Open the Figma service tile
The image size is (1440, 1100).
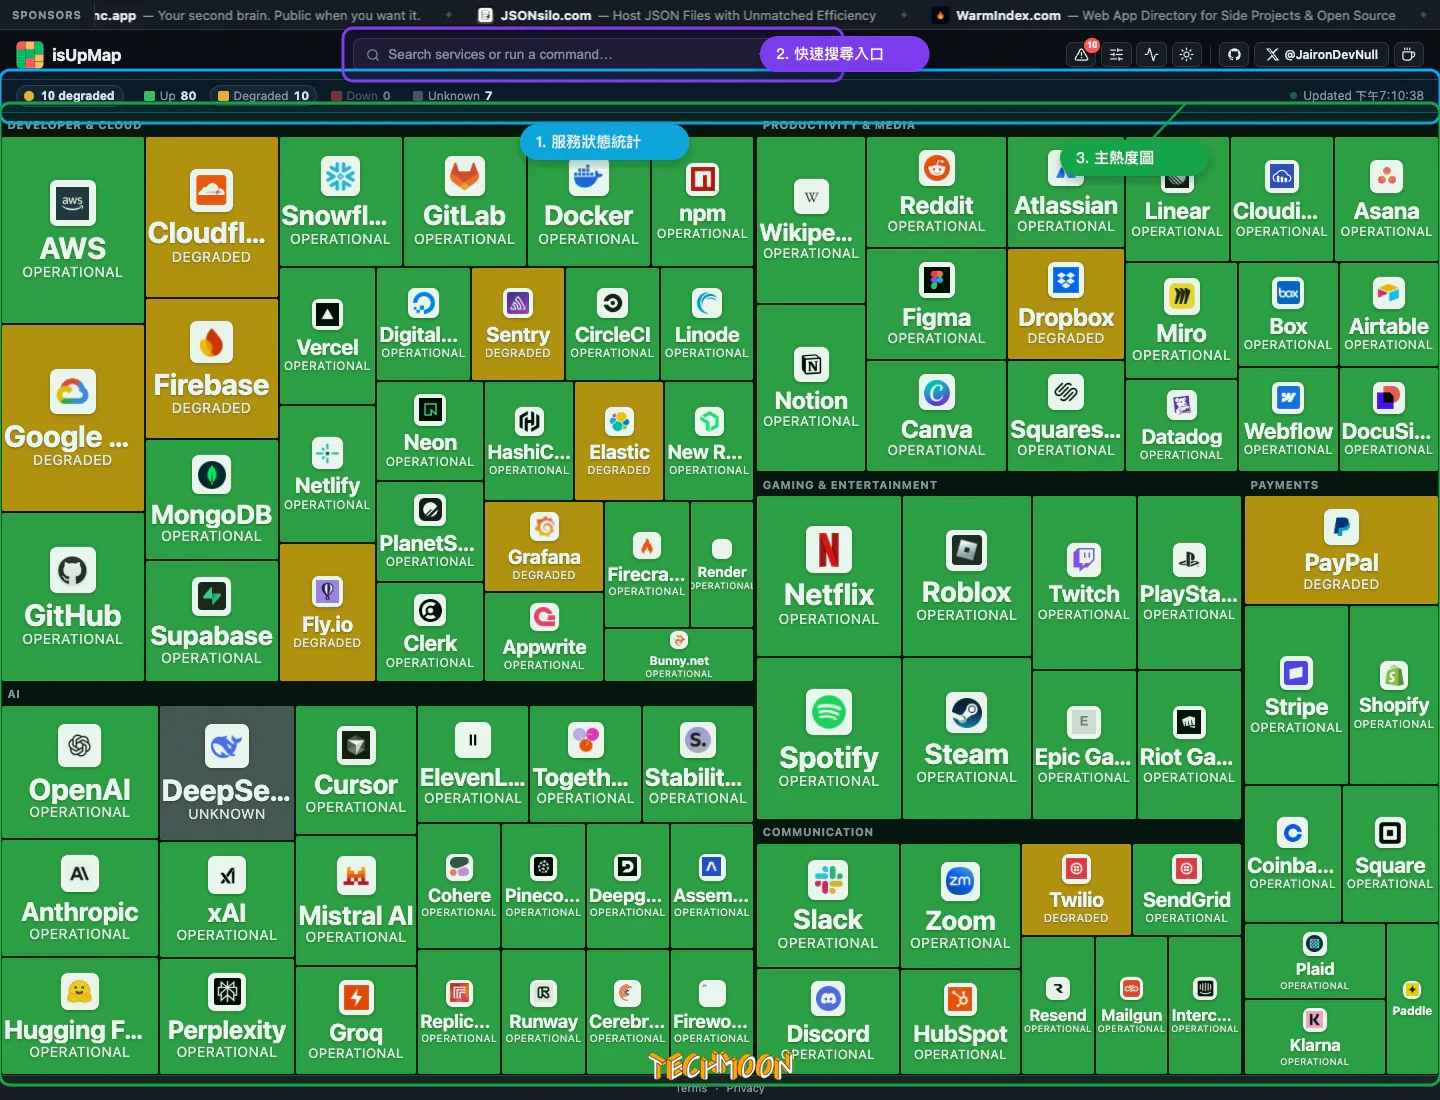tap(936, 304)
